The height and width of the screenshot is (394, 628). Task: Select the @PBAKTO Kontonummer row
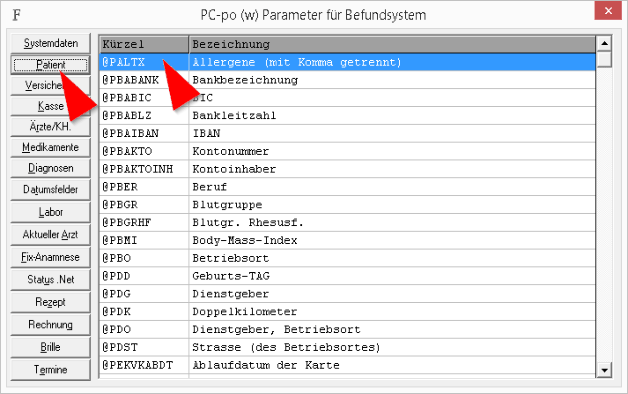coord(348,151)
